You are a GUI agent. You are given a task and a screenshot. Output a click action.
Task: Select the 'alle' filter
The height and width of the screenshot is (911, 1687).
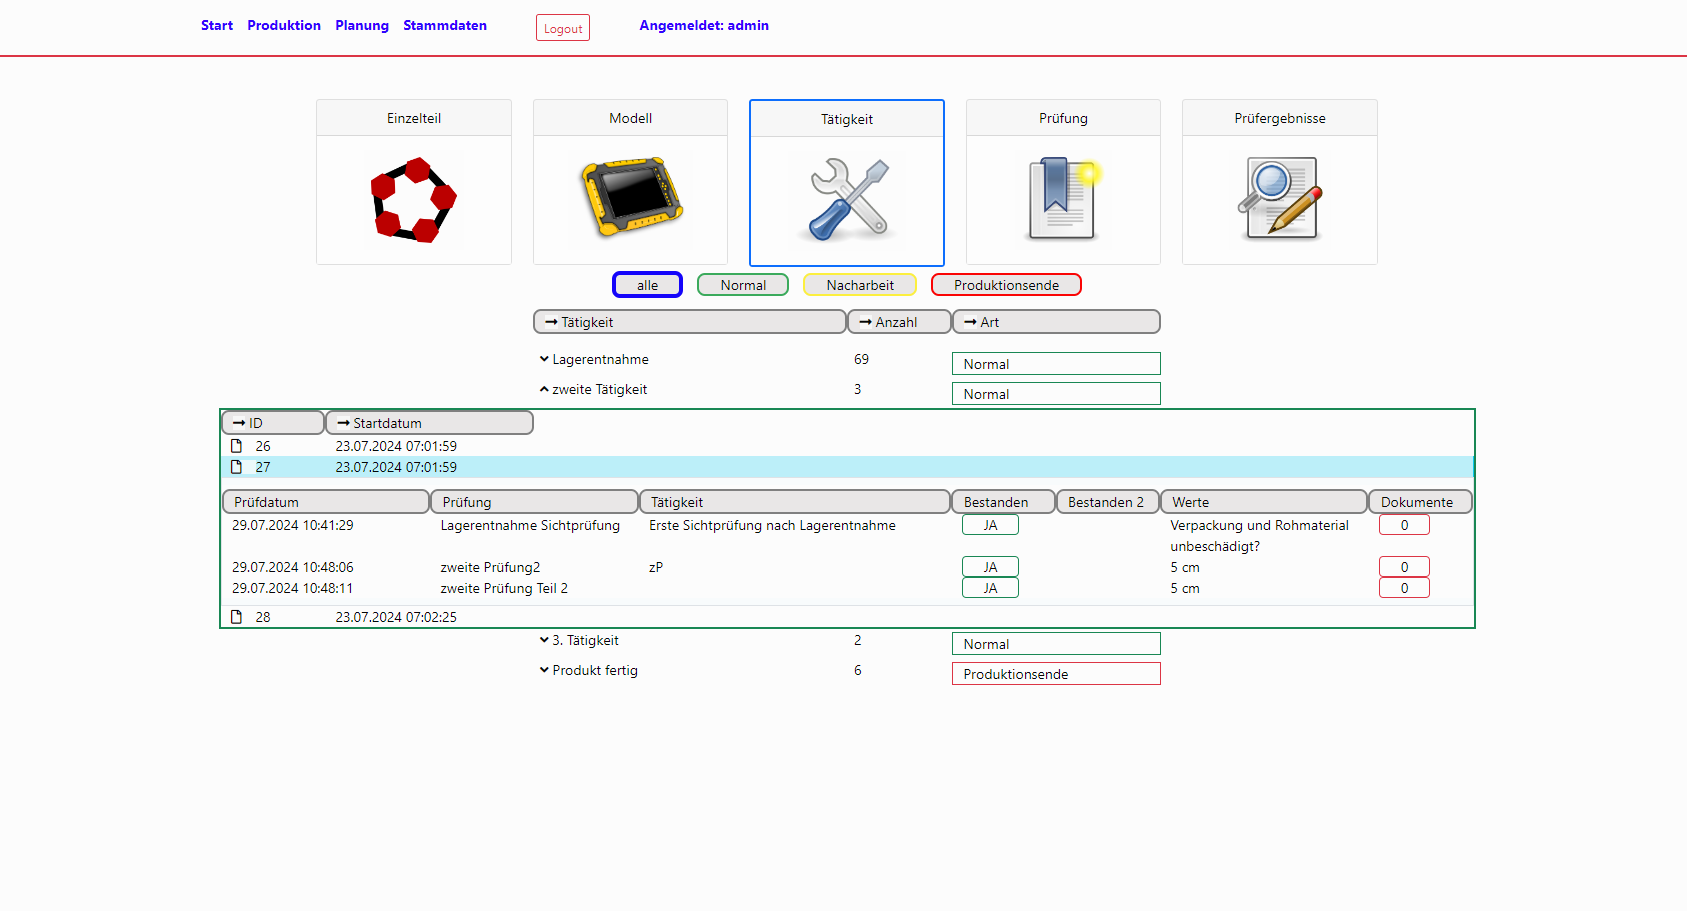(x=647, y=285)
